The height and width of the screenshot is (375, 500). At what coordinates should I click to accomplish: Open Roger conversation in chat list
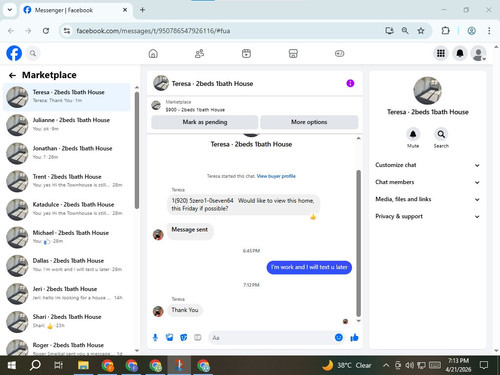point(66,346)
